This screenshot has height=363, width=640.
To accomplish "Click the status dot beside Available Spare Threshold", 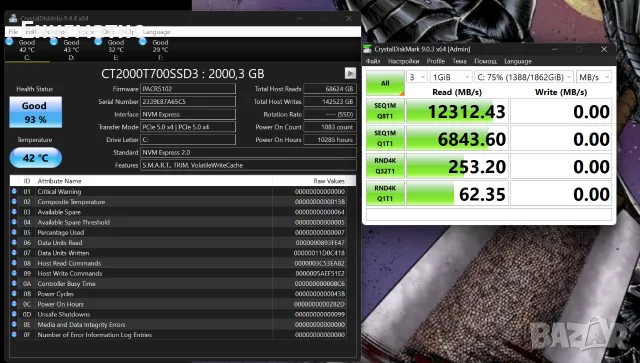I will pos(14,222).
